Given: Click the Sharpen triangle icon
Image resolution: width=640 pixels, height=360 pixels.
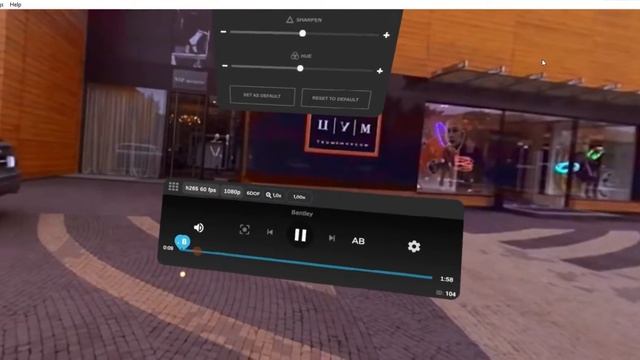Looking at the screenshot, I should (290, 20).
